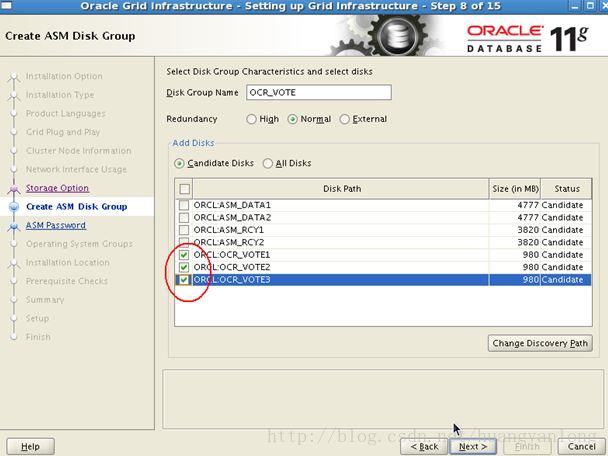608x456 pixels.
Task: Select High redundancy option
Action: tap(251, 119)
